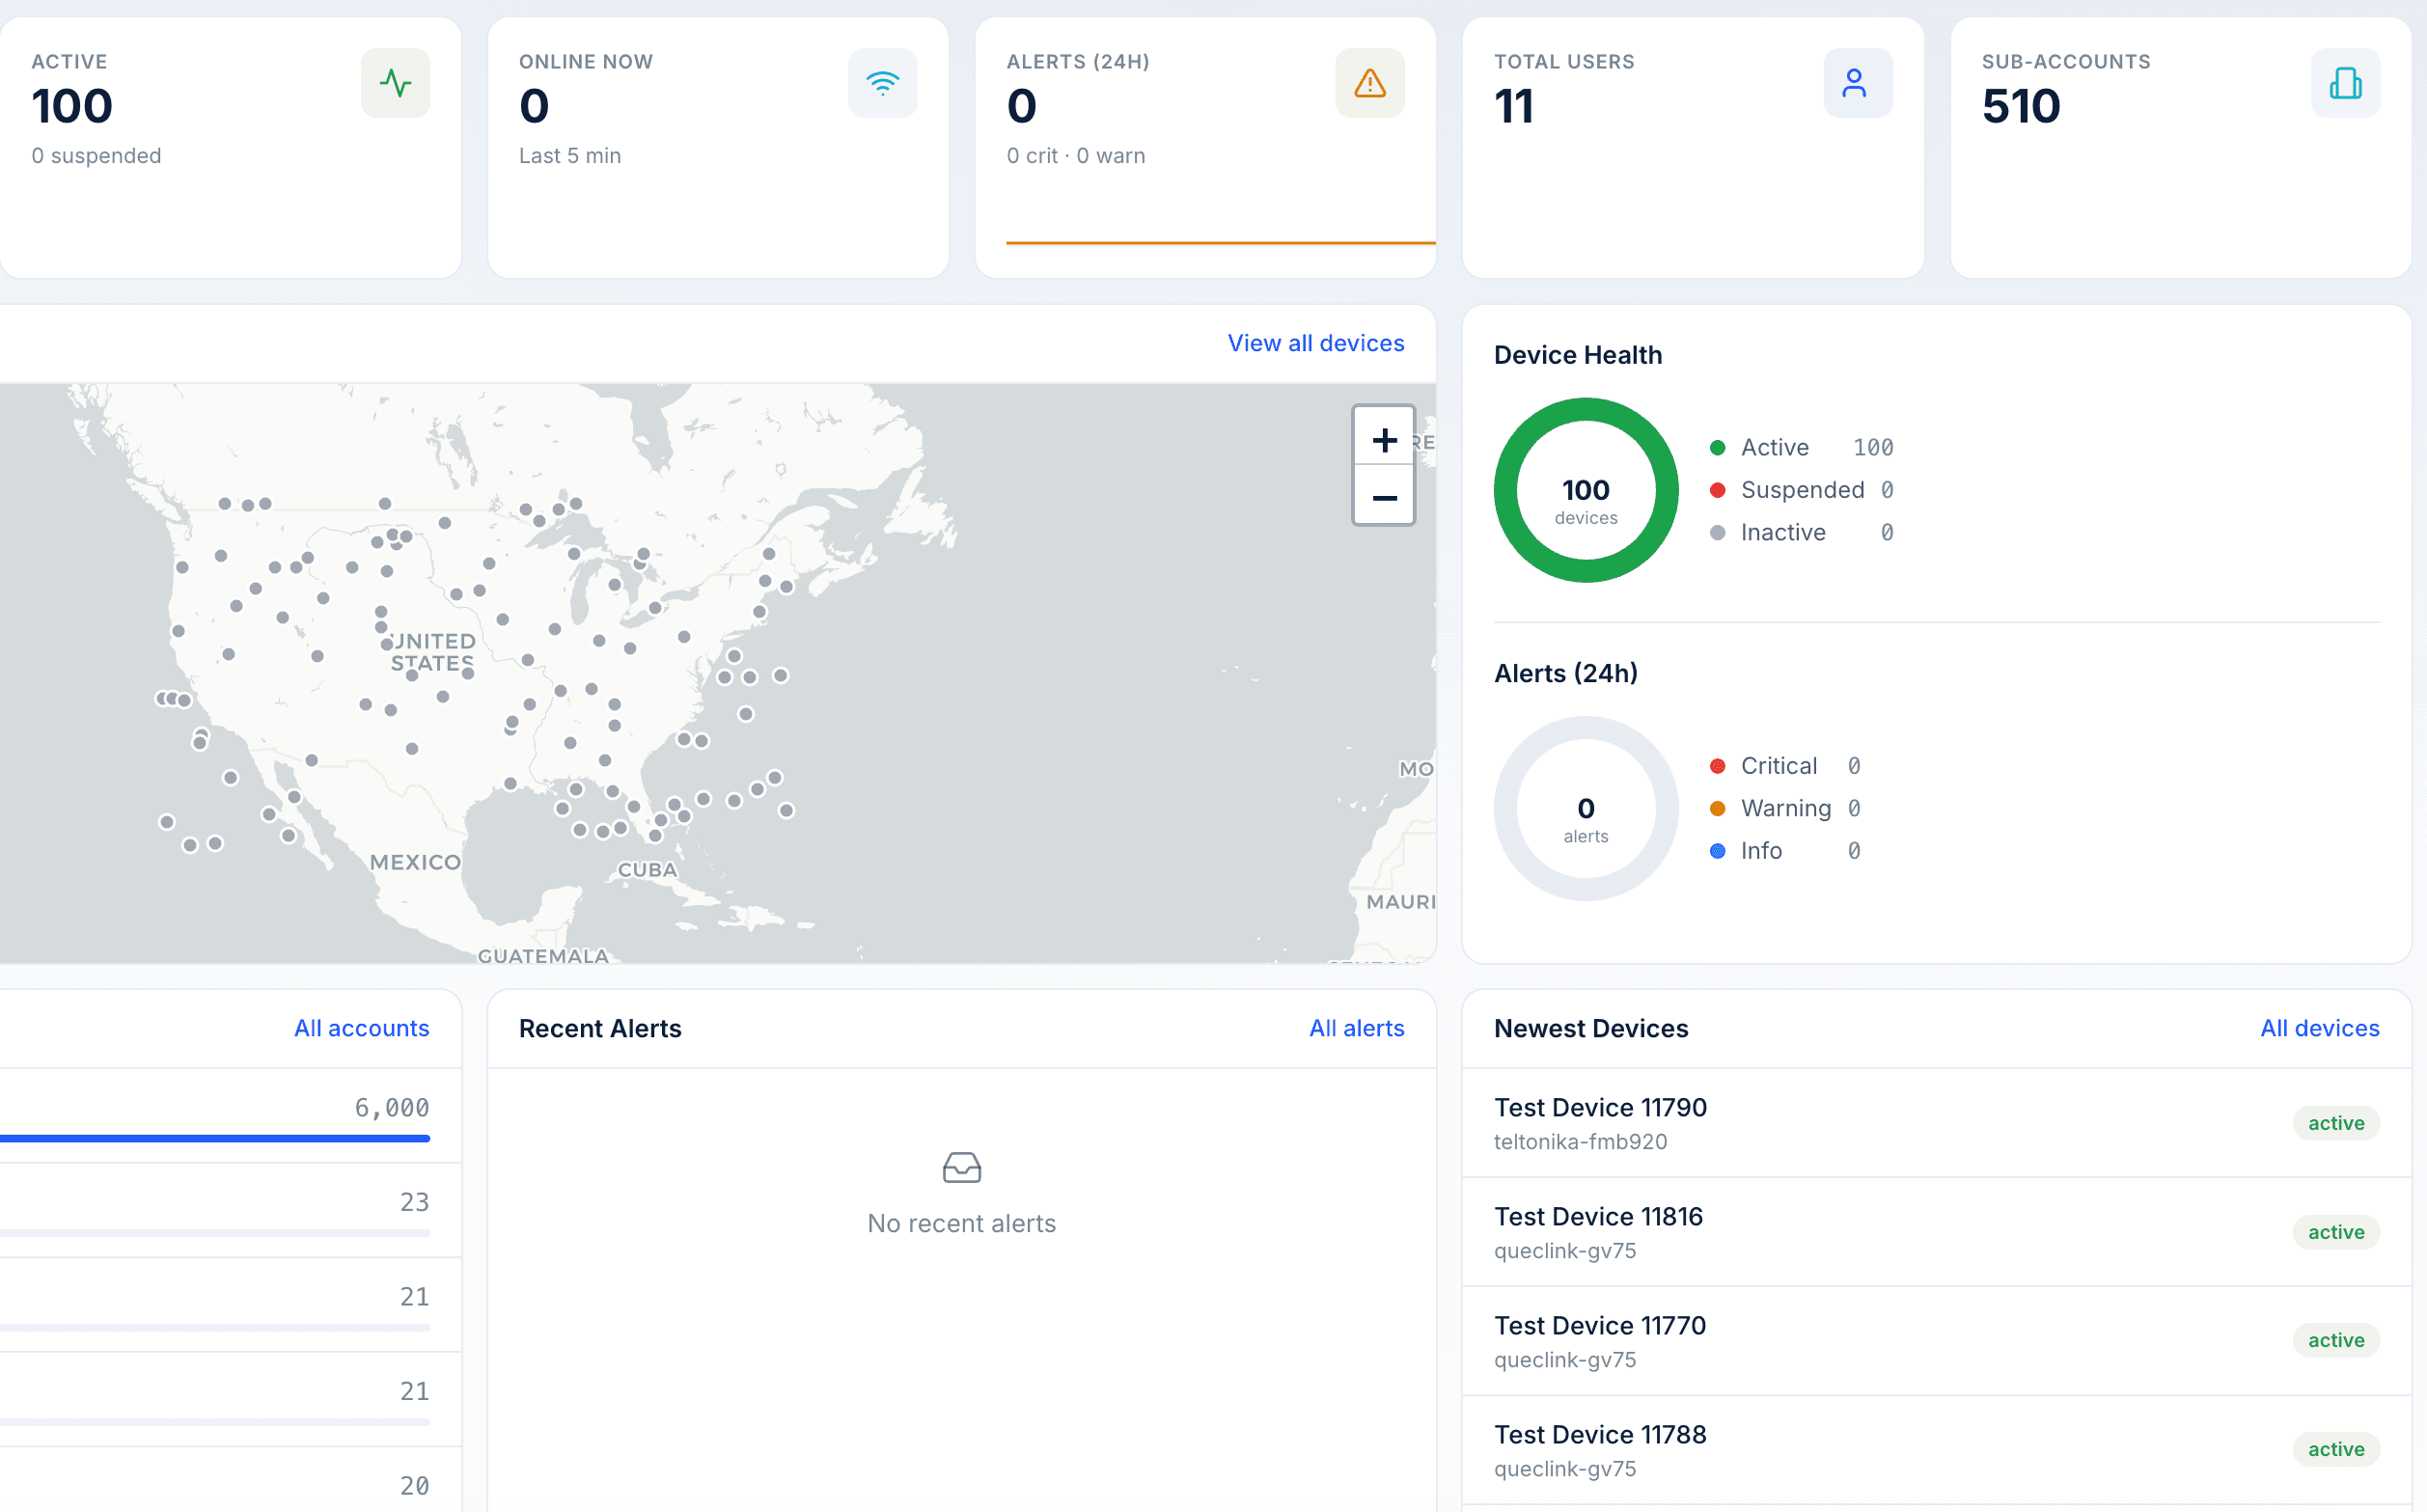Select Test Device 11770 row
This screenshot has height=1512, width=2427.
(1936, 1341)
